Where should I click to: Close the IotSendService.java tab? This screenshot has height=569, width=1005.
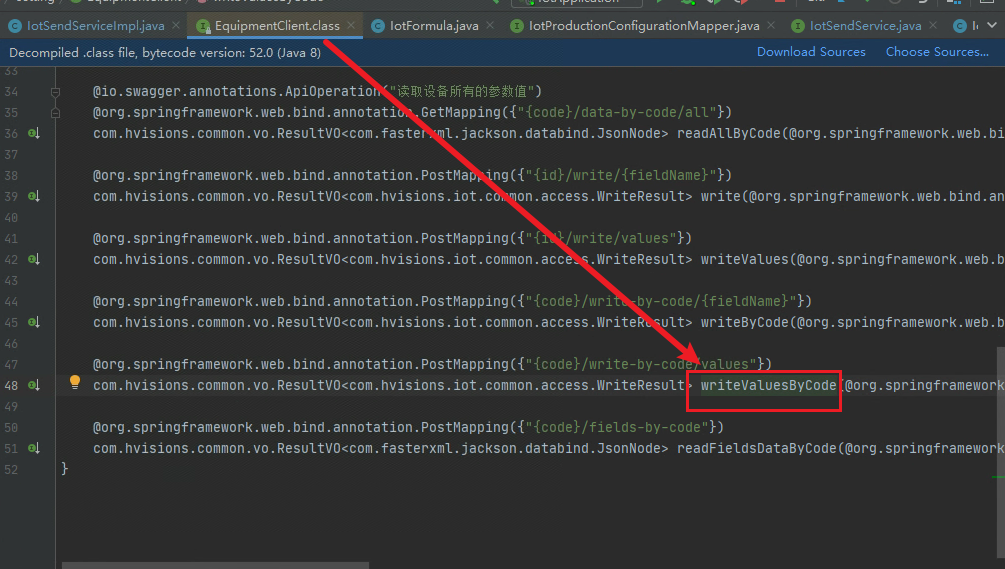click(933, 25)
